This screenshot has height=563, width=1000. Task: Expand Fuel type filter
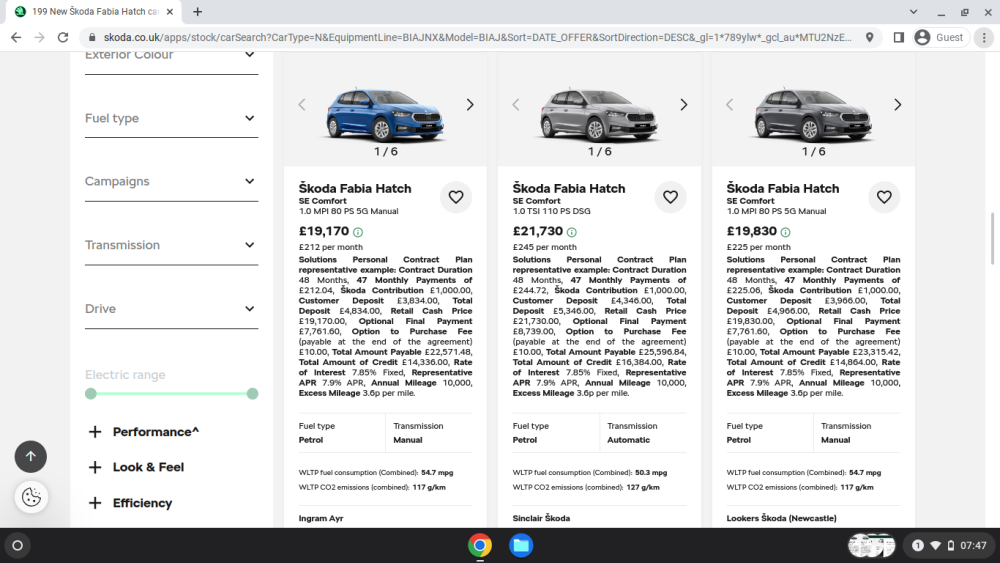[172, 119]
